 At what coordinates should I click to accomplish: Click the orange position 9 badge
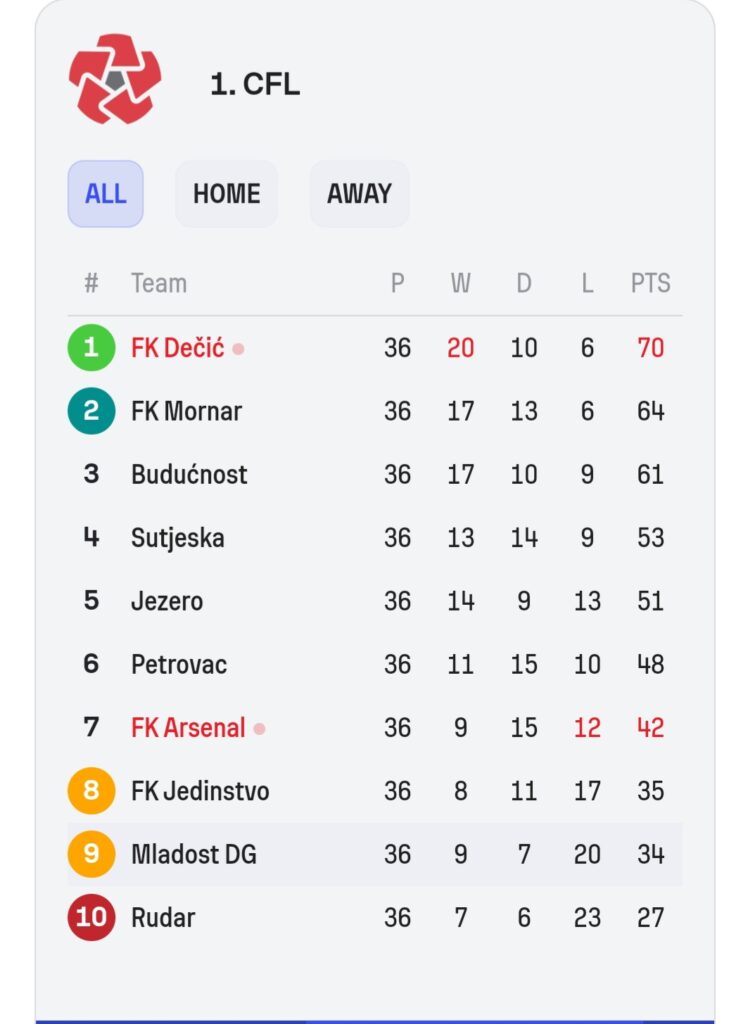(91, 854)
